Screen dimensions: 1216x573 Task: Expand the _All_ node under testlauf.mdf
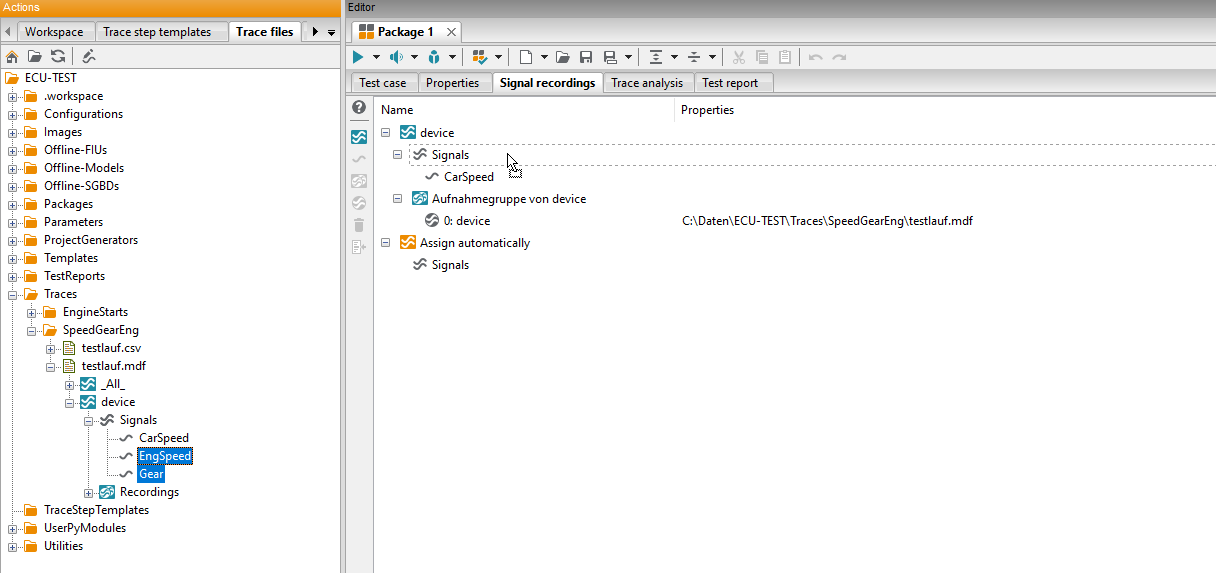[x=70, y=384]
